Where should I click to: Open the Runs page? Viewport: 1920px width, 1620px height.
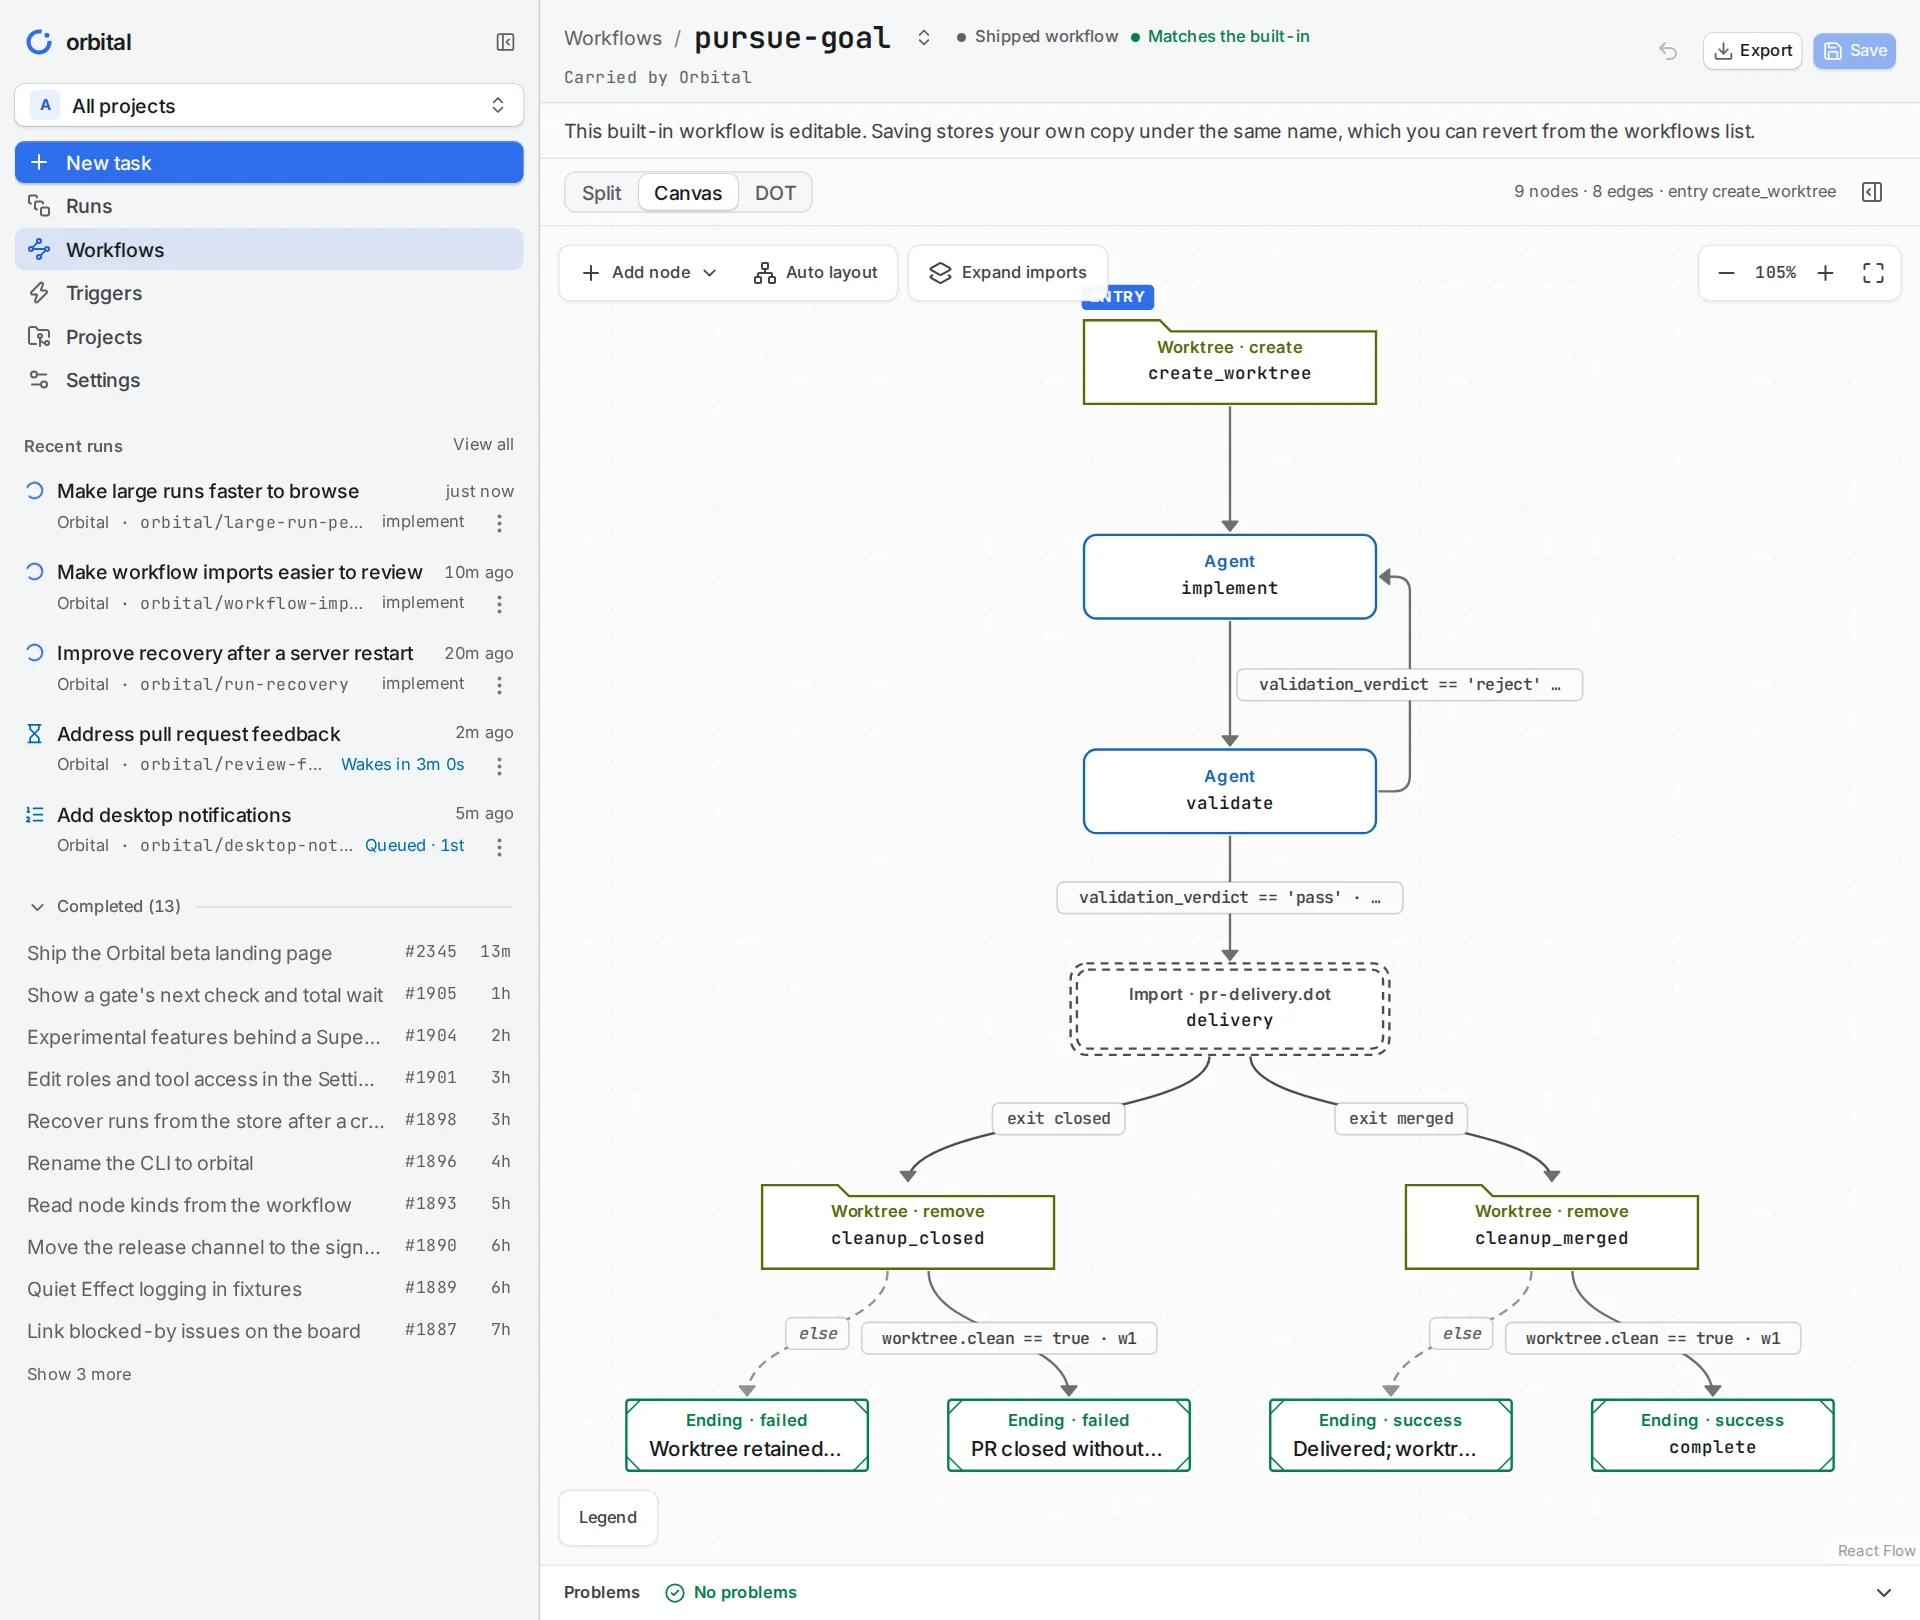pos(269,206)
